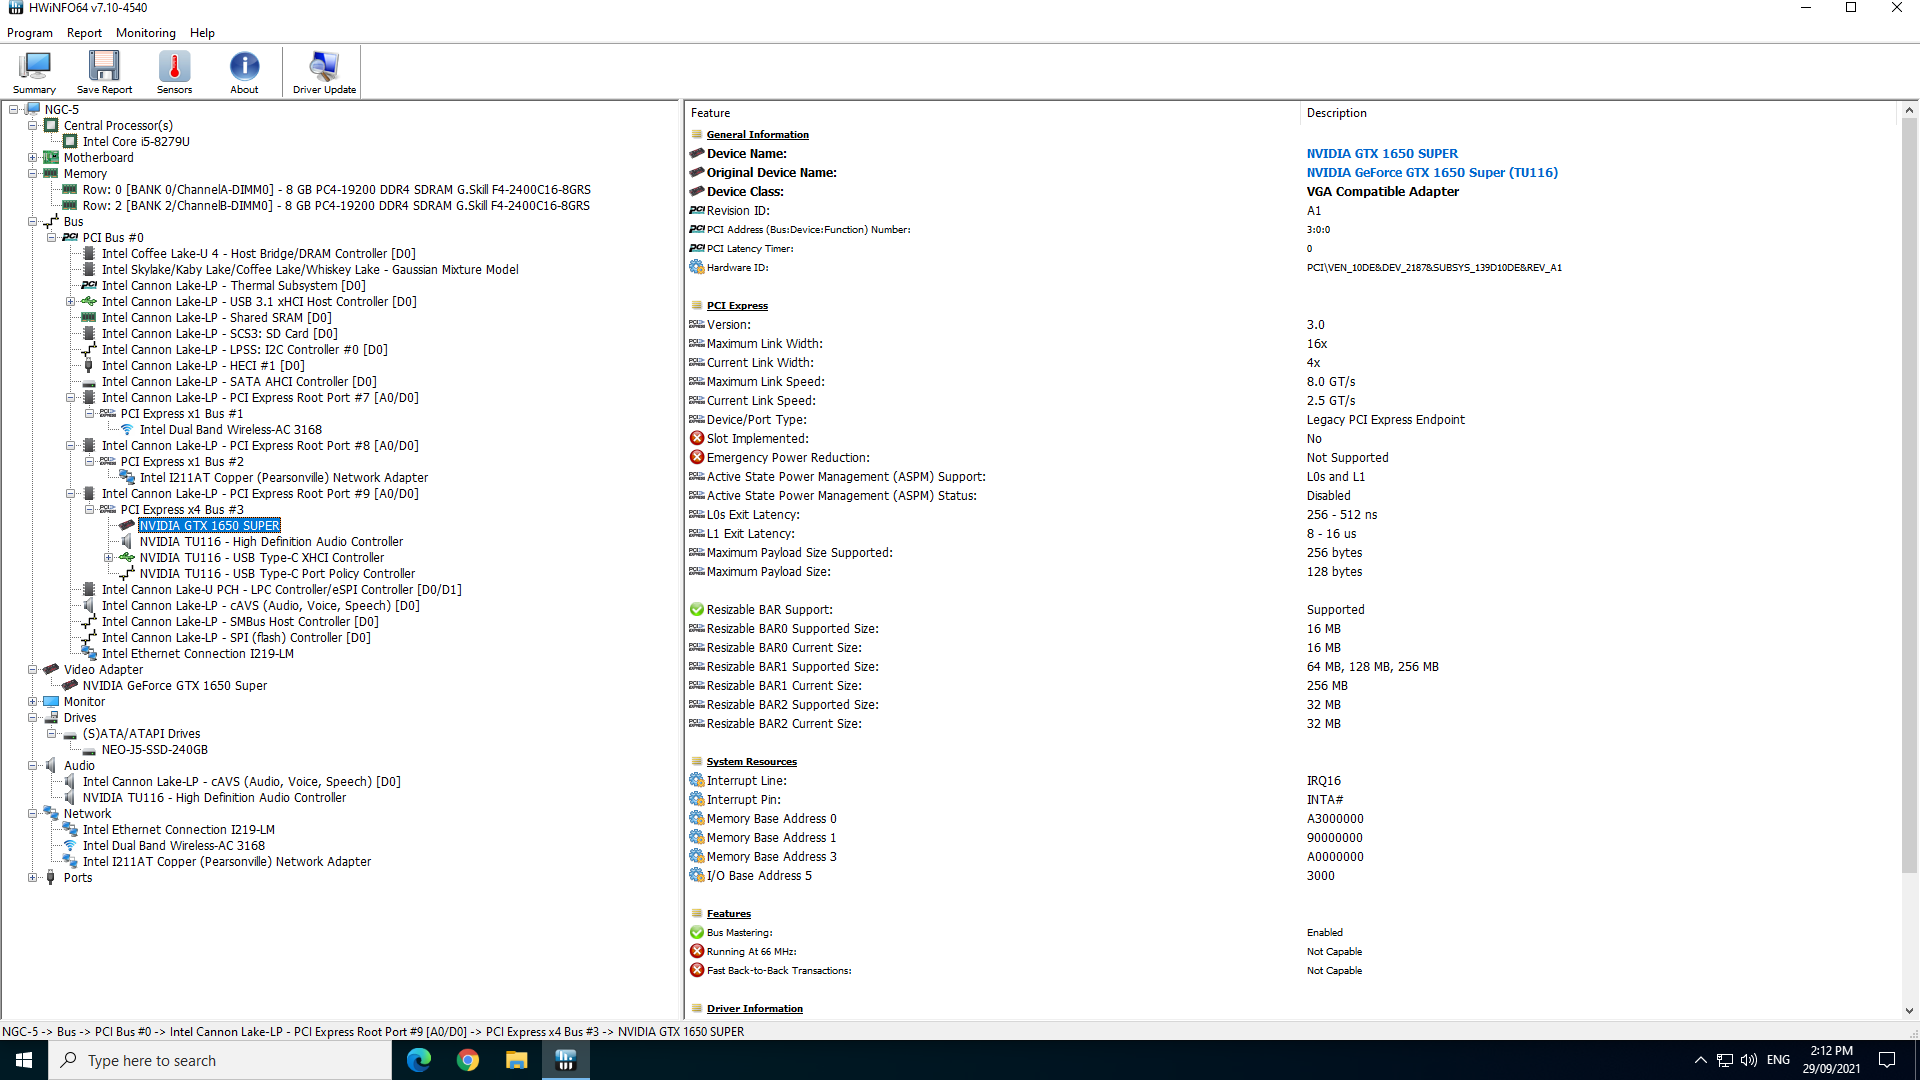Open the Report menu
The image size is (1920, 1080).
click(84, 33)
